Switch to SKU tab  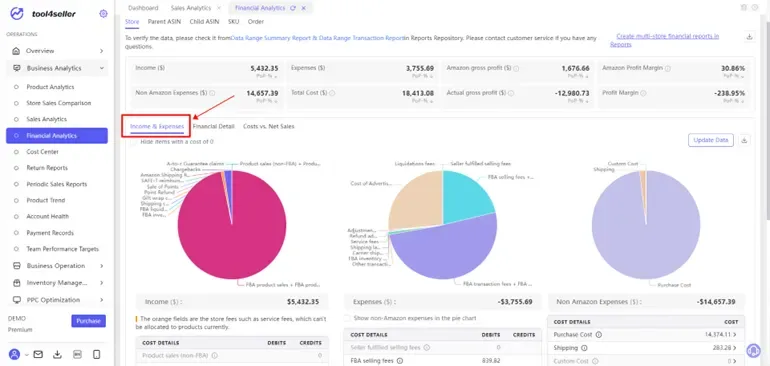click(x=233, y=22)
